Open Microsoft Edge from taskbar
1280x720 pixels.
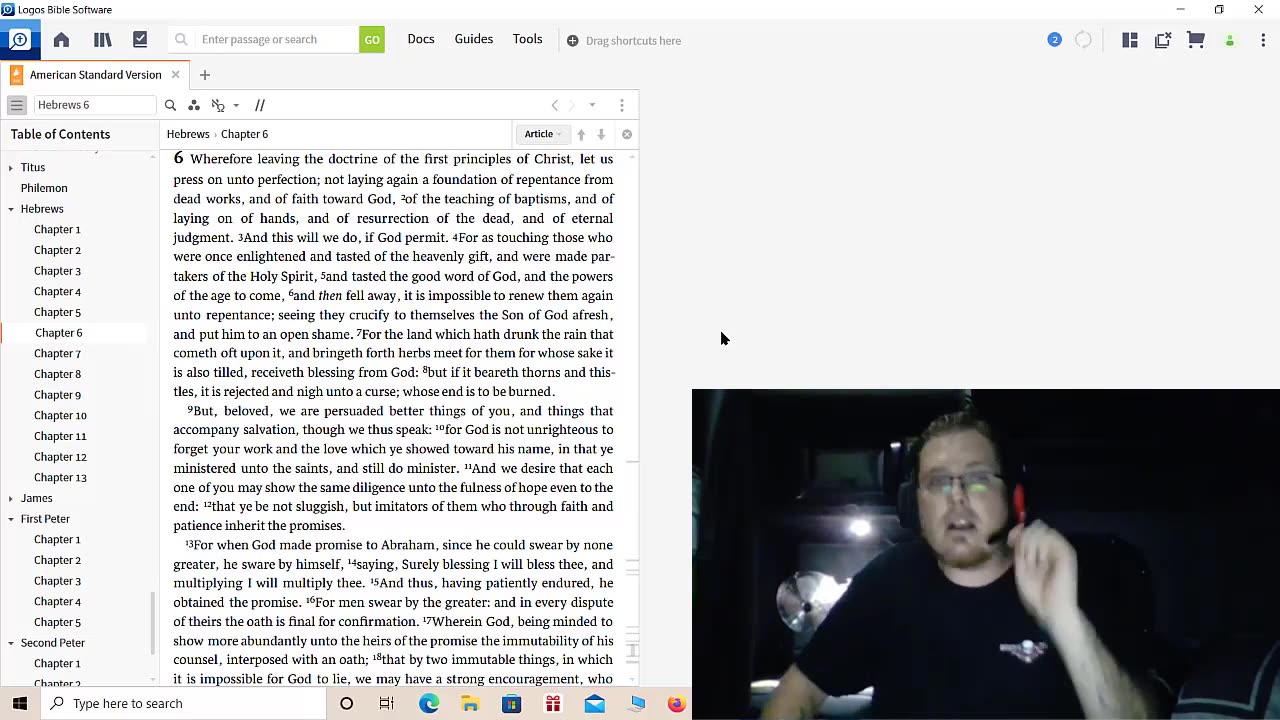tap(429, 703)
